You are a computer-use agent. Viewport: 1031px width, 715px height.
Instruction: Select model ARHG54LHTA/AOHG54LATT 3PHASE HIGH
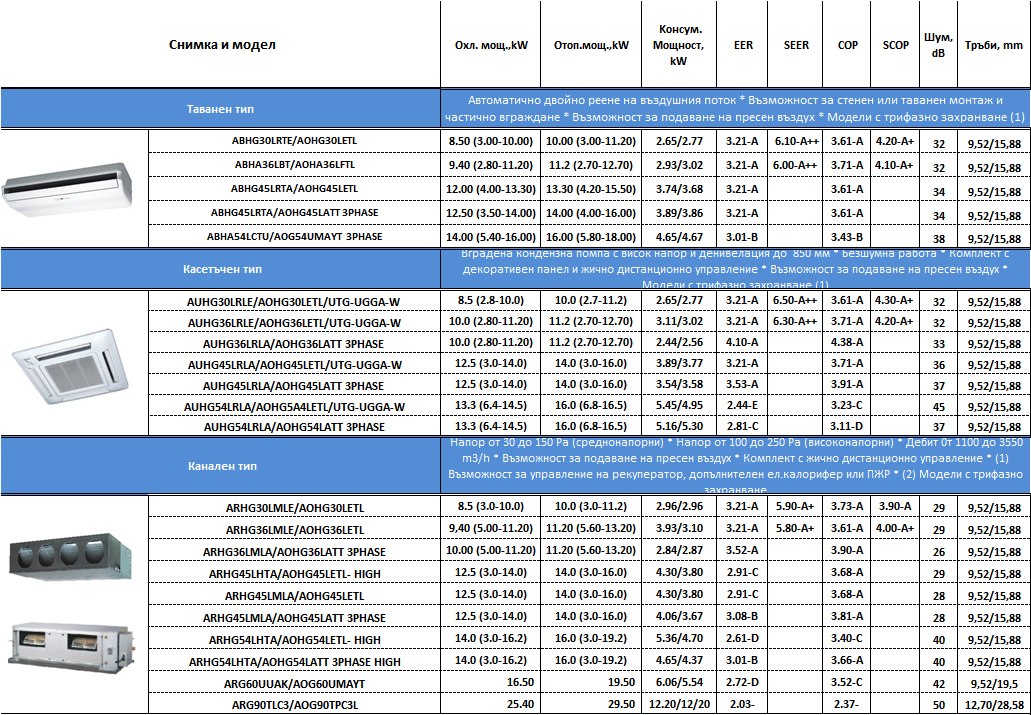click(x=295, y=661)
